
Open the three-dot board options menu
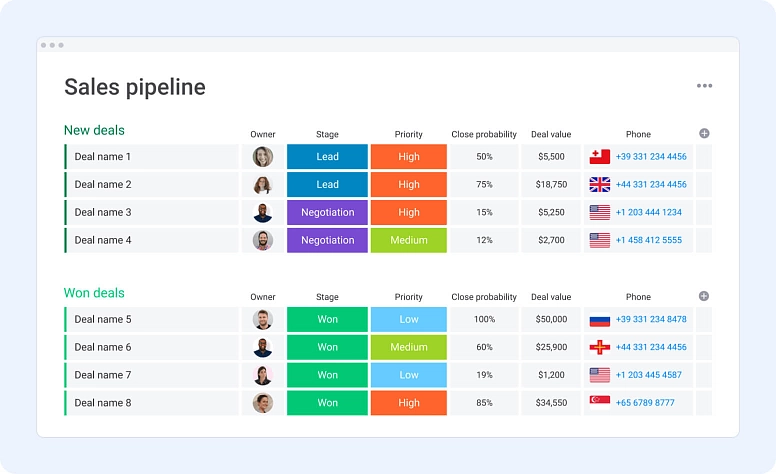click(705, 86)
